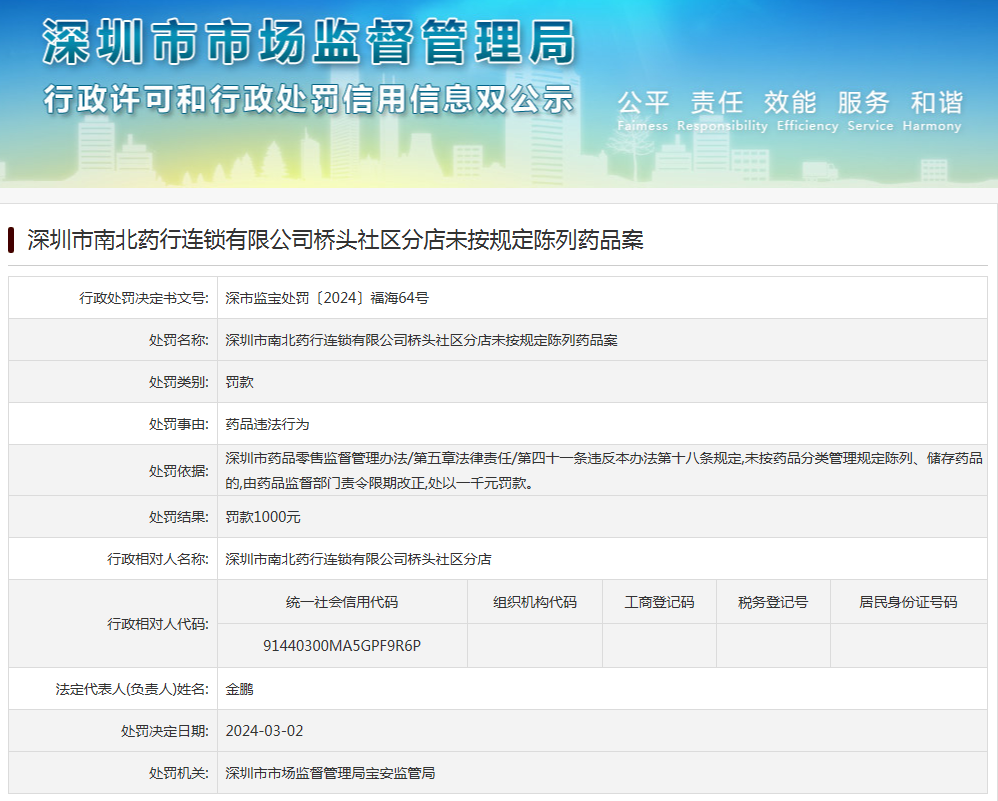Screen dimensions: 998x801
Task: Click the 行政相对人代码 label
Action: [x=158, y=624]
